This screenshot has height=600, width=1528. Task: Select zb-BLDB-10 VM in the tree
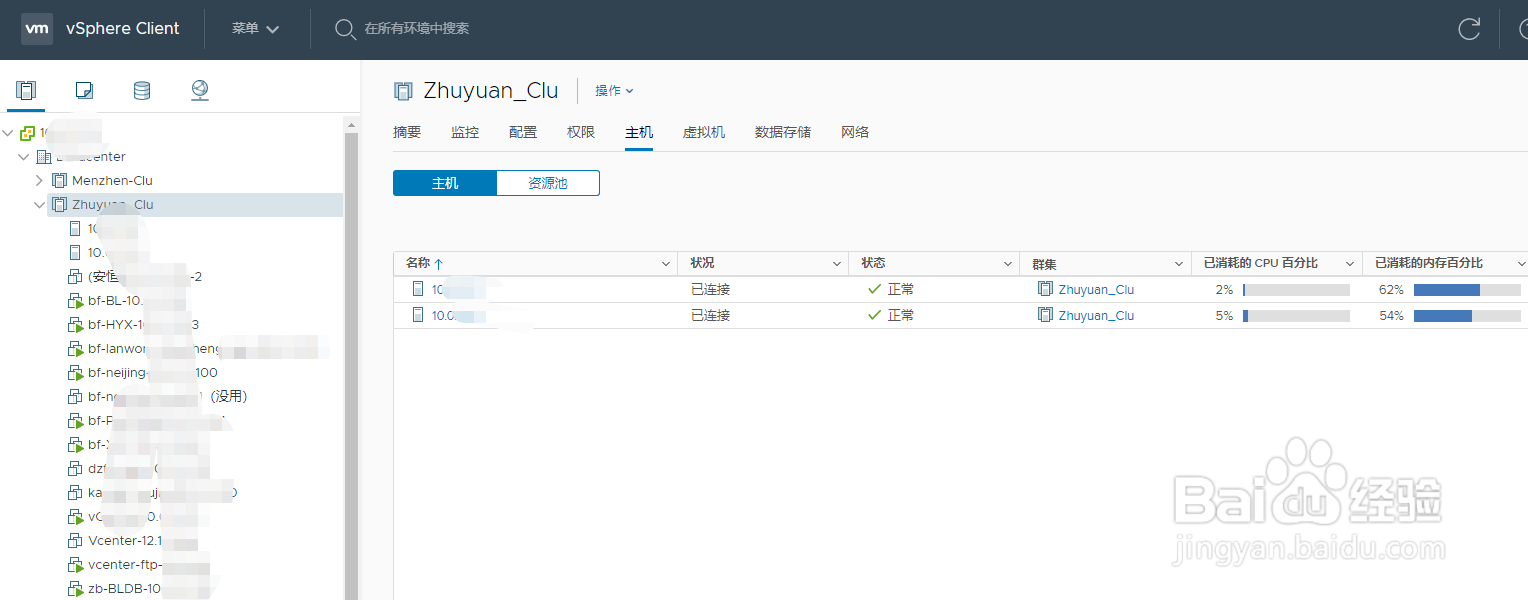(124, 589)
